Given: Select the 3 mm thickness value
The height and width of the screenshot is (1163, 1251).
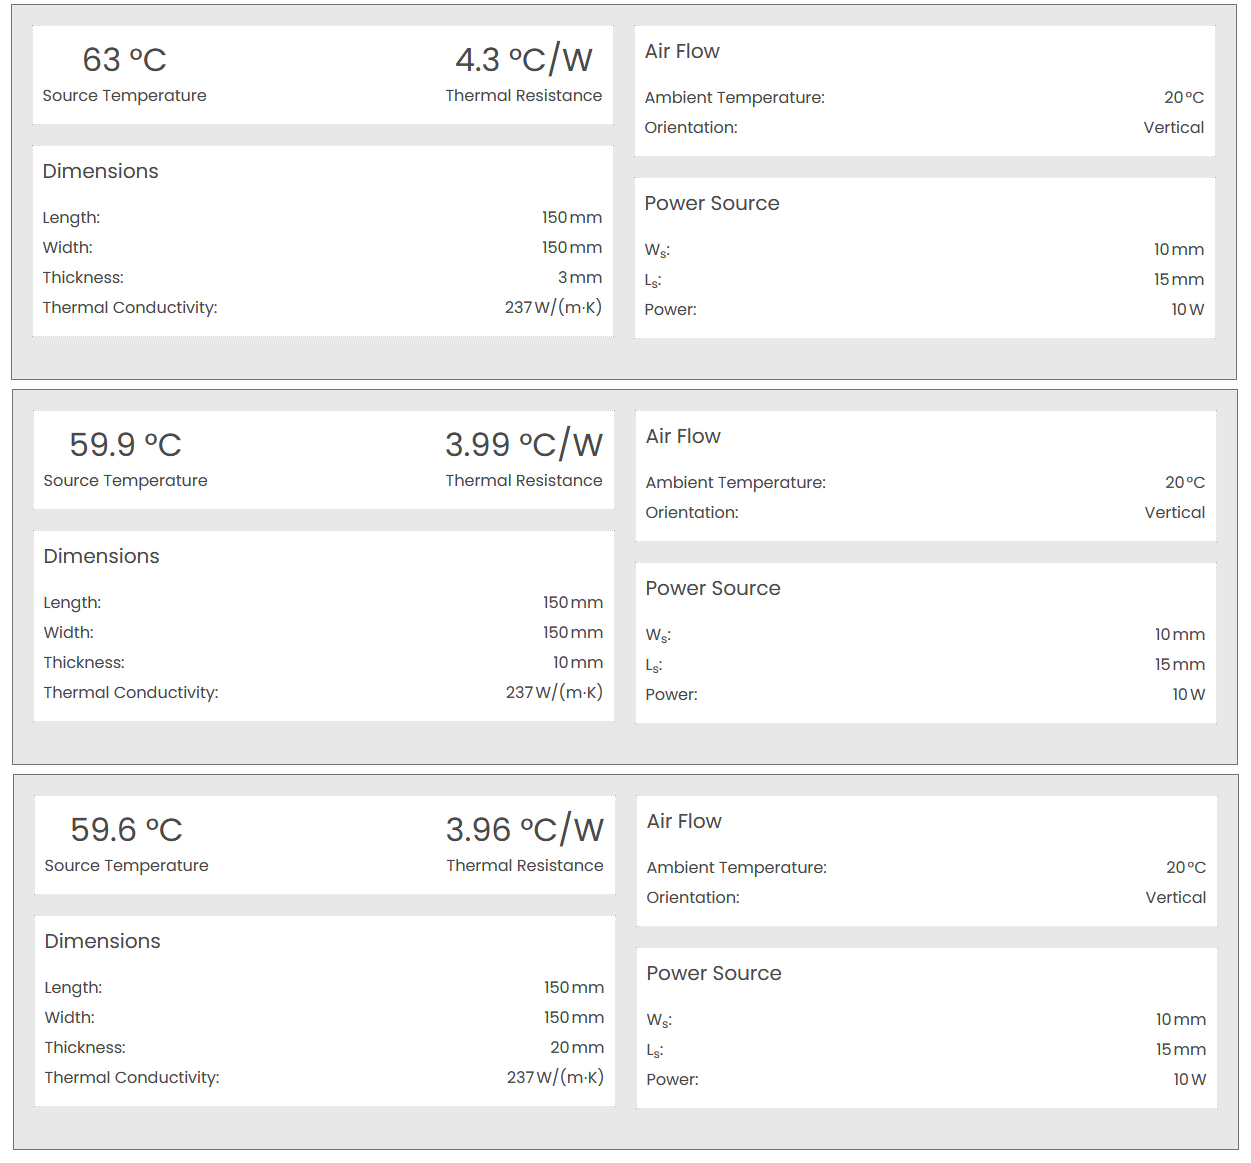Looking at the screenshot, I should pyautogui.click(x=579, y=278).
